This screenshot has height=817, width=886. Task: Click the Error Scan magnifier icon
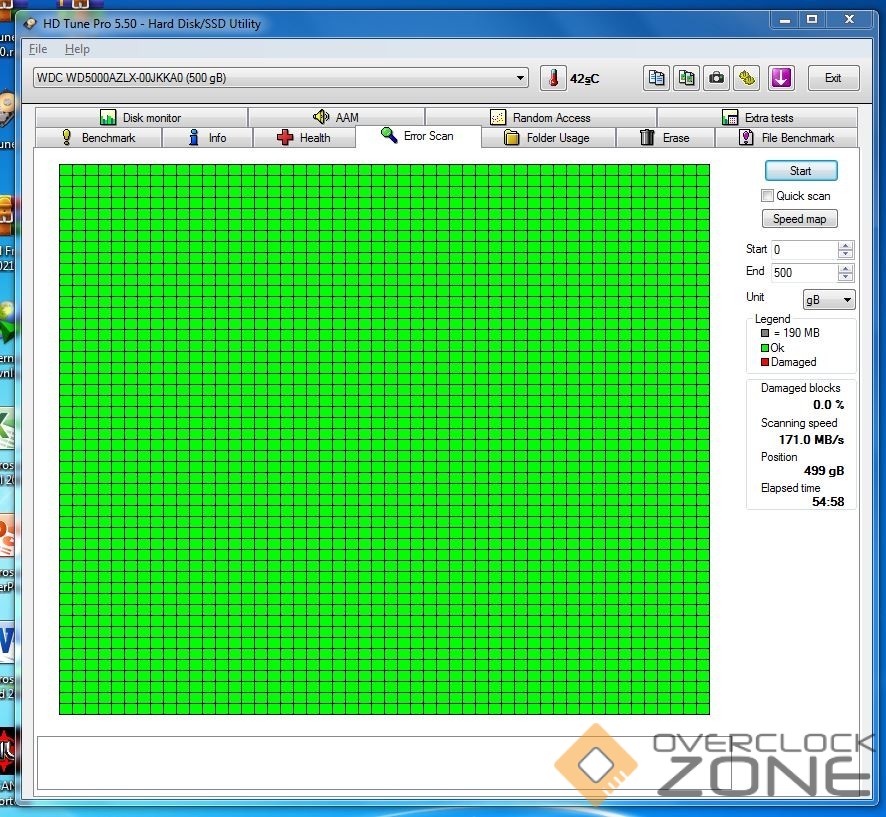389,135
